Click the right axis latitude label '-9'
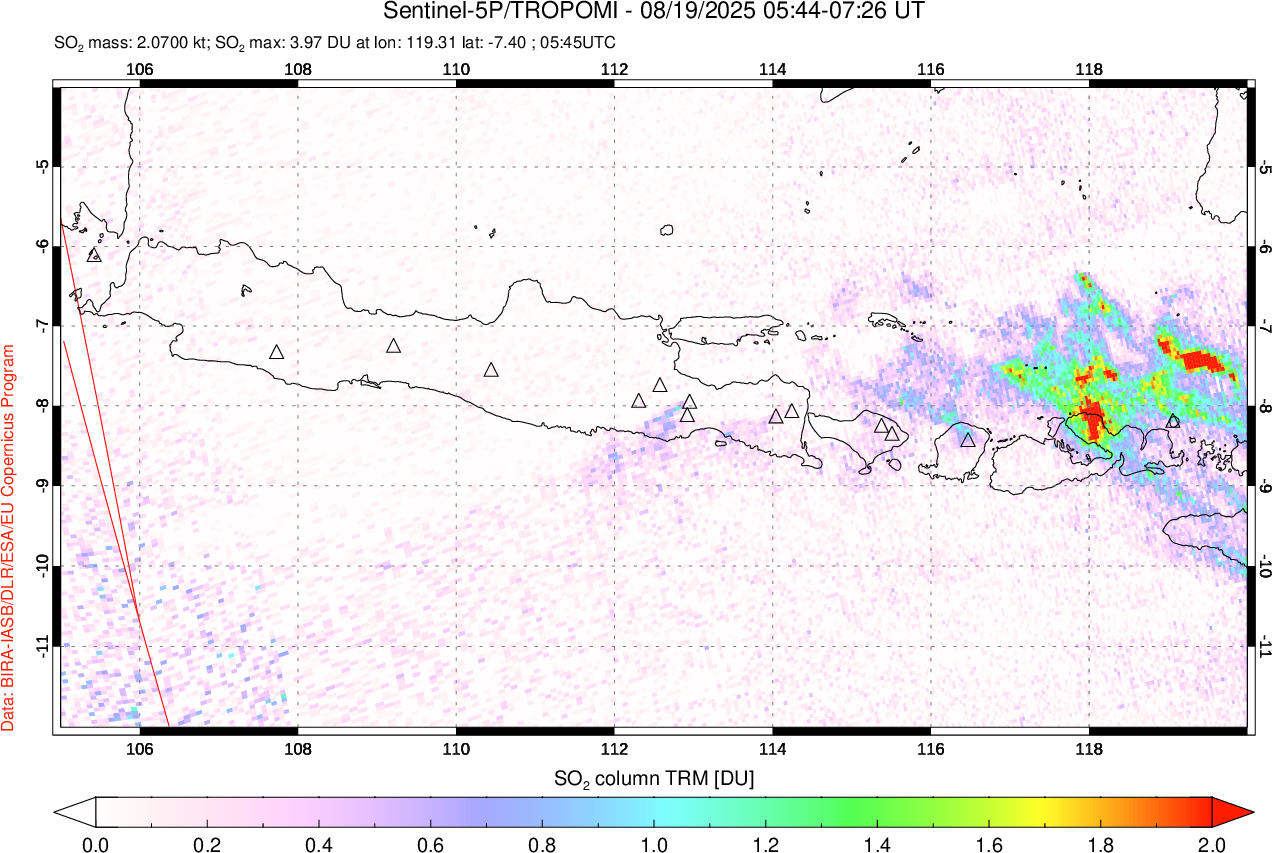Screen dimensions: 1272x853 (x=1265, y=486)
